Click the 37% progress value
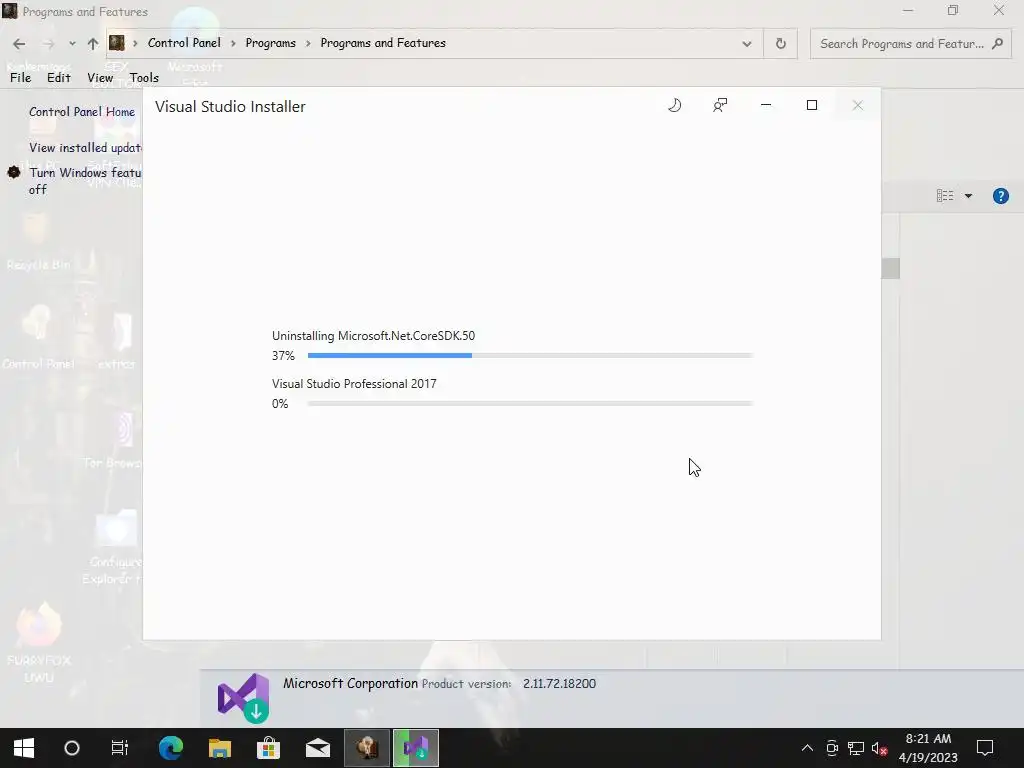Viewport: 1024px width, 768px height. coord(283,356)
